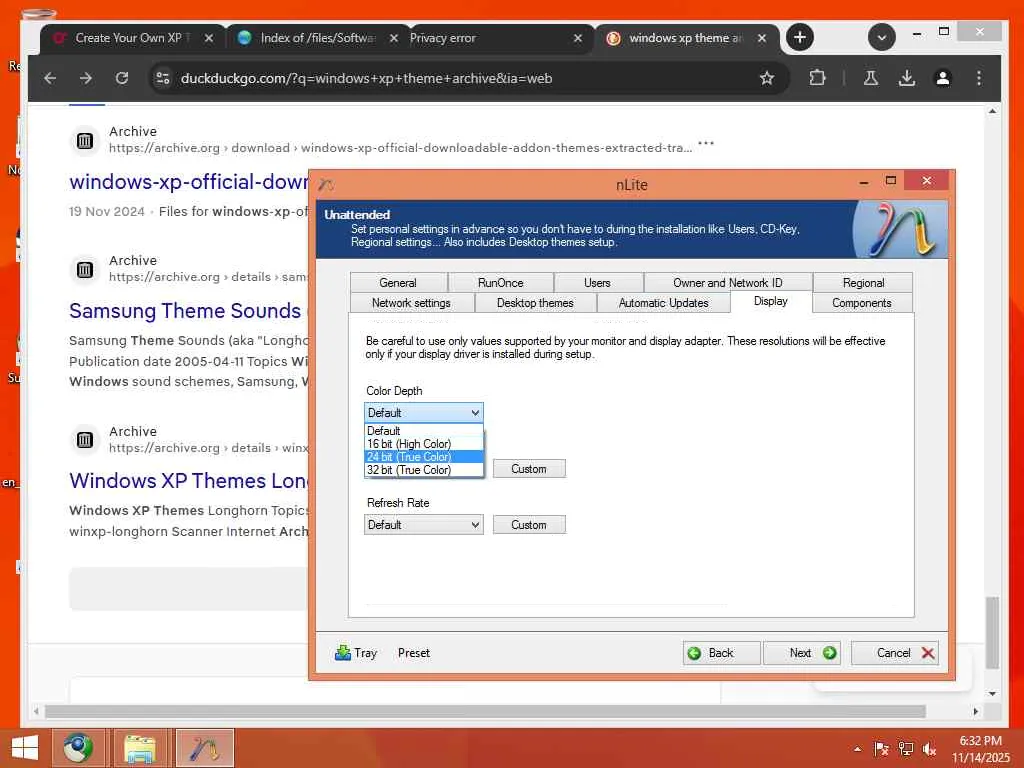
Task: Open site information icon in address bar
Action: click(163, 78)
